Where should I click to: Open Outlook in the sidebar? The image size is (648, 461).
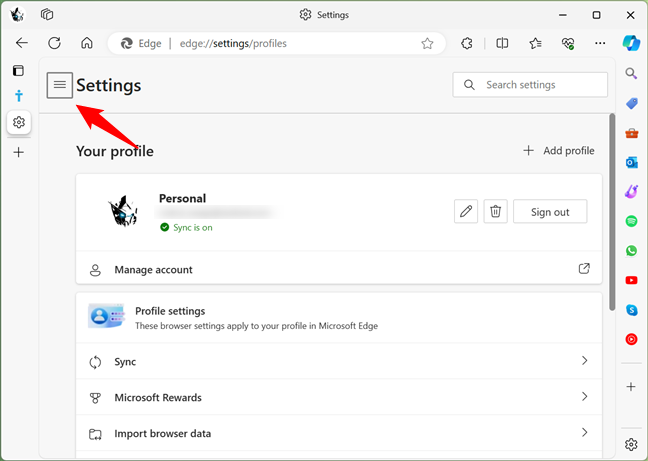pyautogui.click(x=631, y=162)
